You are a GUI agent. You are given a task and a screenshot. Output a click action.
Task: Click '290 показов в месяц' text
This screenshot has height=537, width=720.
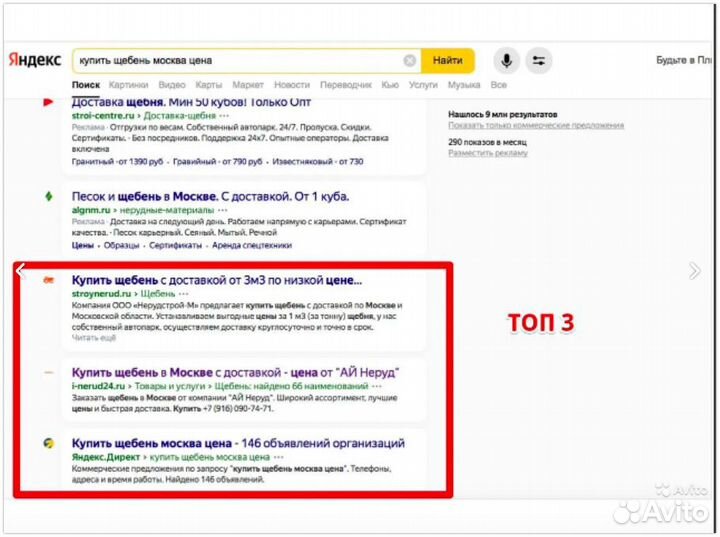click(487, 142)
